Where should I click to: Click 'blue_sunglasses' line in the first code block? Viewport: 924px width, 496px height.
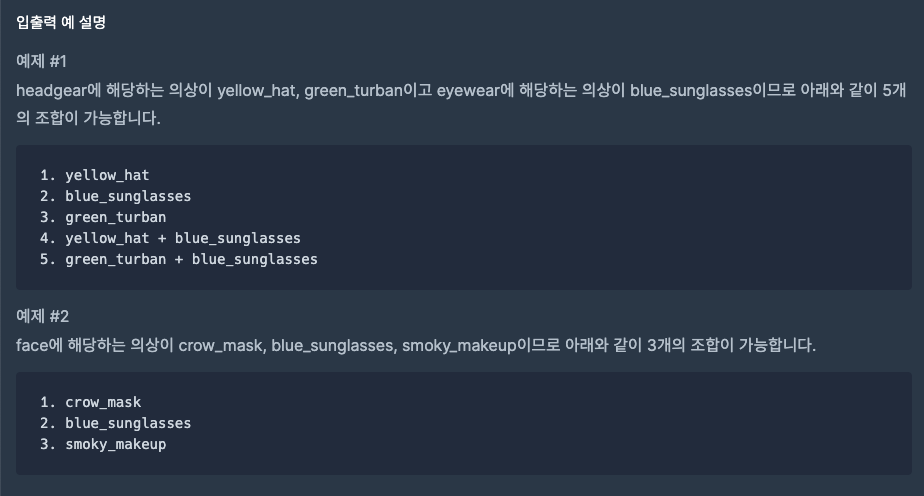pyautogui.click(x=116, y=196)
